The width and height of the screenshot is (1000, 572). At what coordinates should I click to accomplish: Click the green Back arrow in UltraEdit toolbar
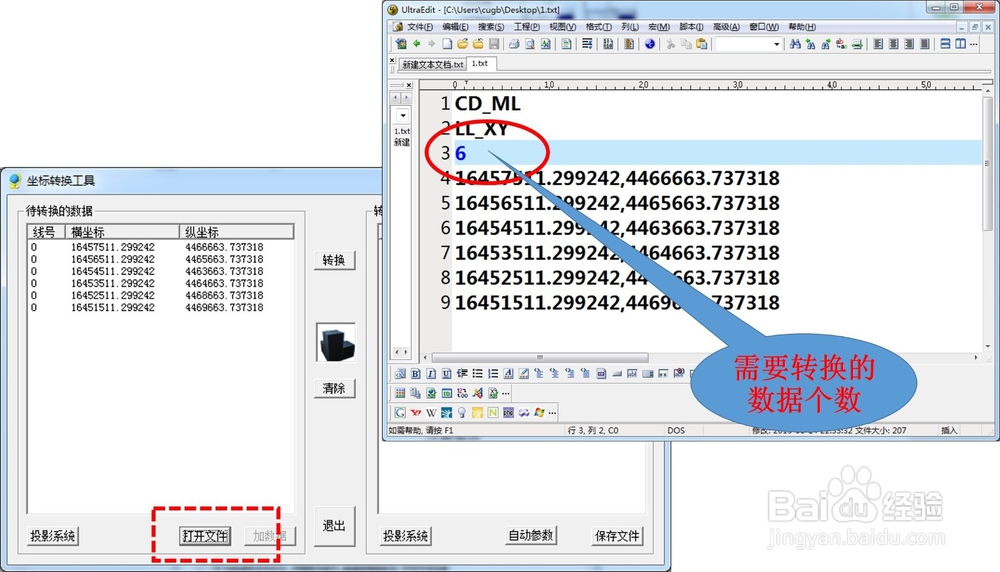click(416, 44)
